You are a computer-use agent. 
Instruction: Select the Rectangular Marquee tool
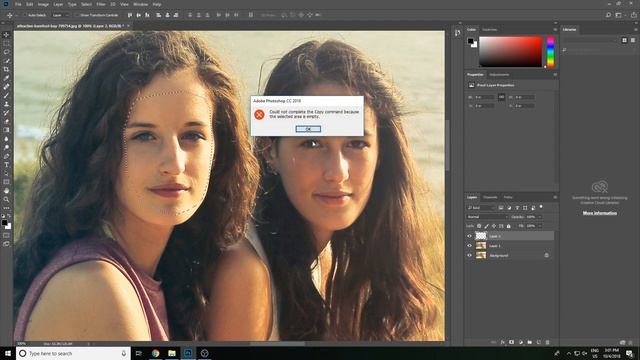(x=6, y=43)
